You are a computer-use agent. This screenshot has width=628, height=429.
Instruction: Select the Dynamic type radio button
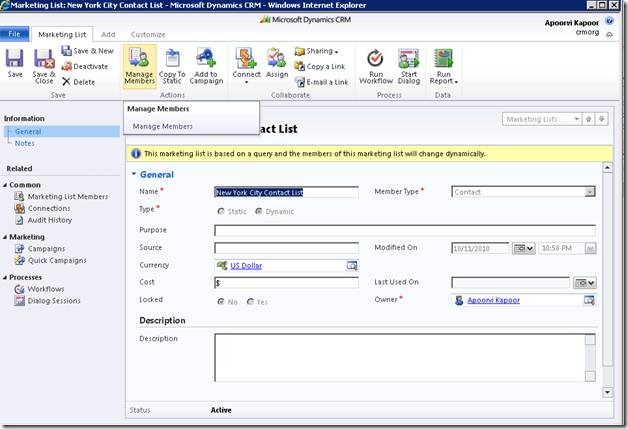tap(259, 211)
